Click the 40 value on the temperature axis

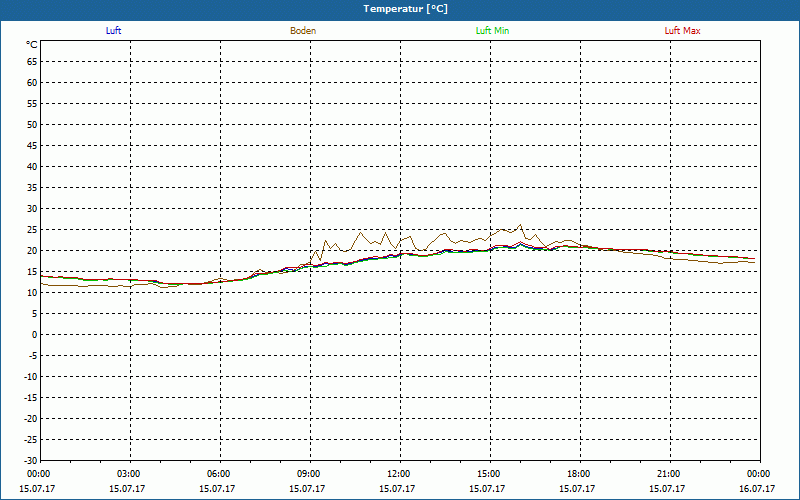[32, 167]
